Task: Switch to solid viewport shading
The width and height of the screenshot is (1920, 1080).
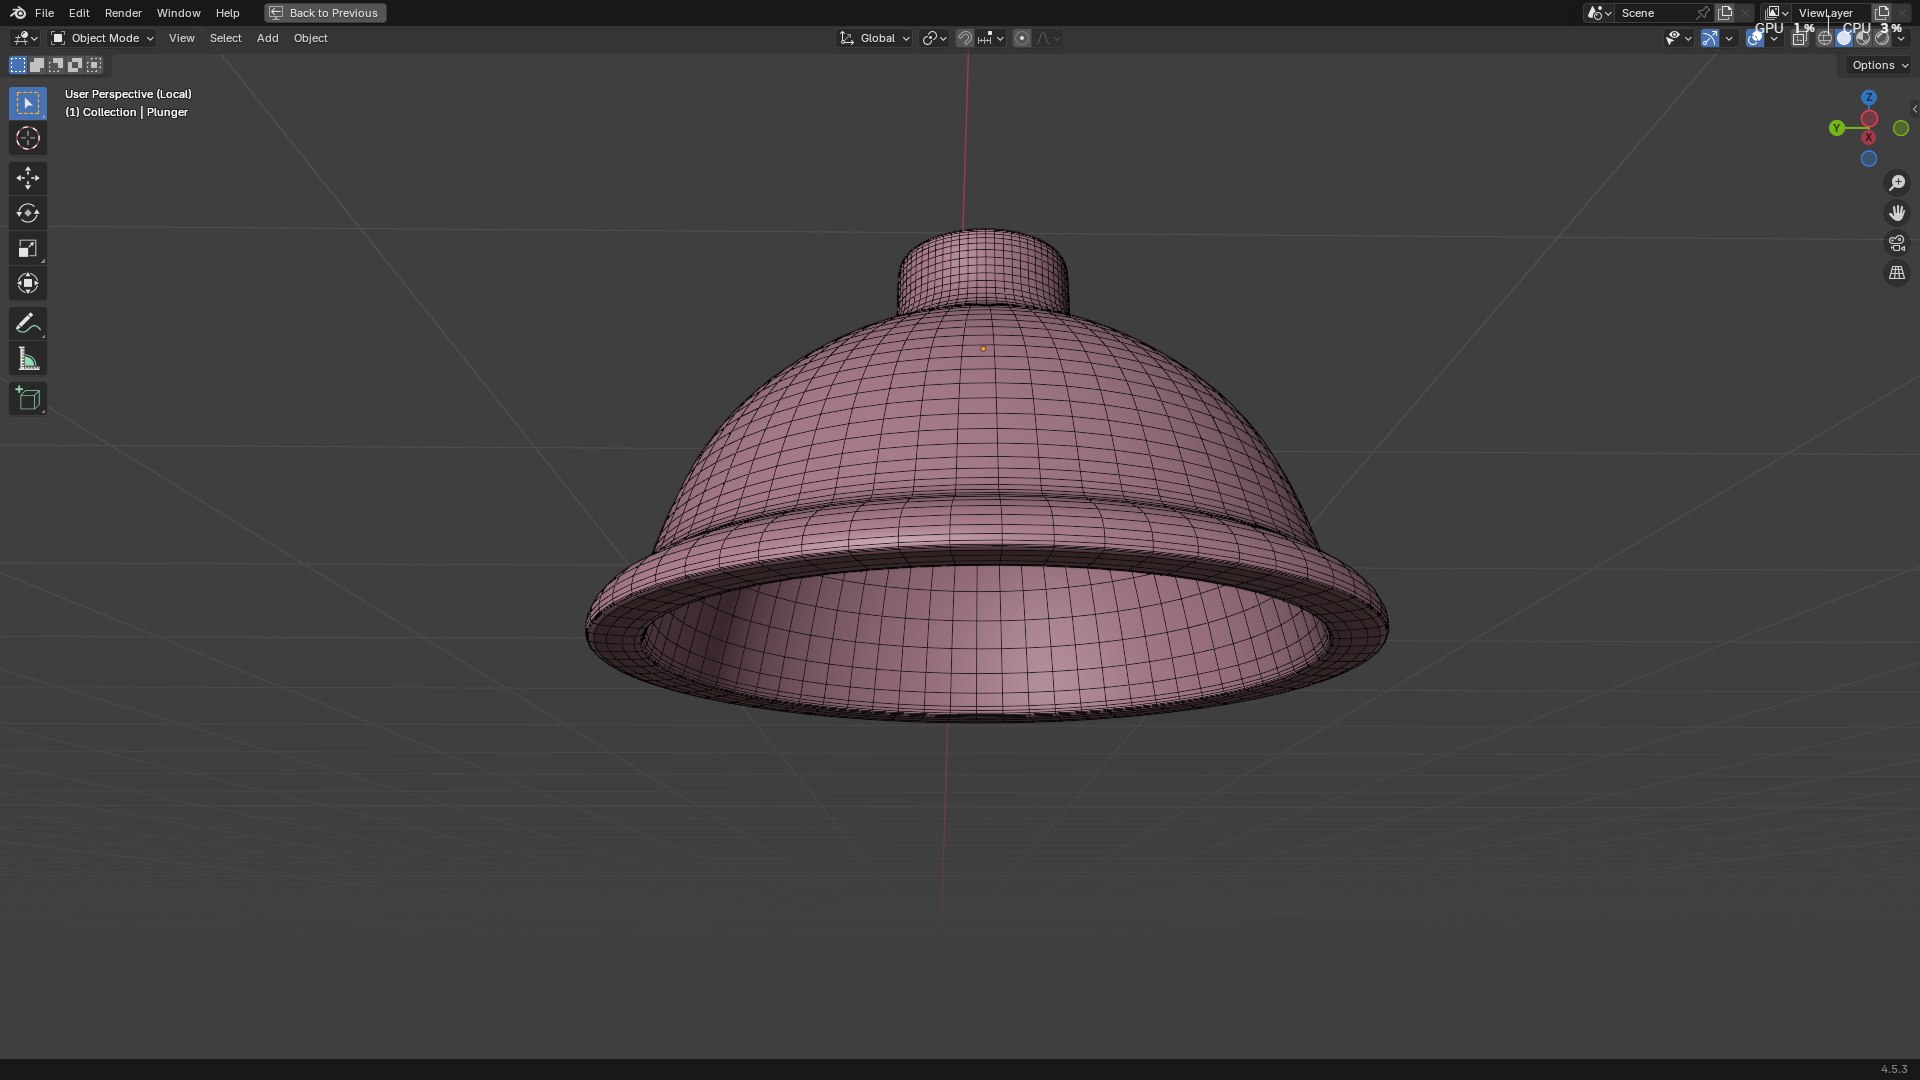Action: pos(1844,38)
